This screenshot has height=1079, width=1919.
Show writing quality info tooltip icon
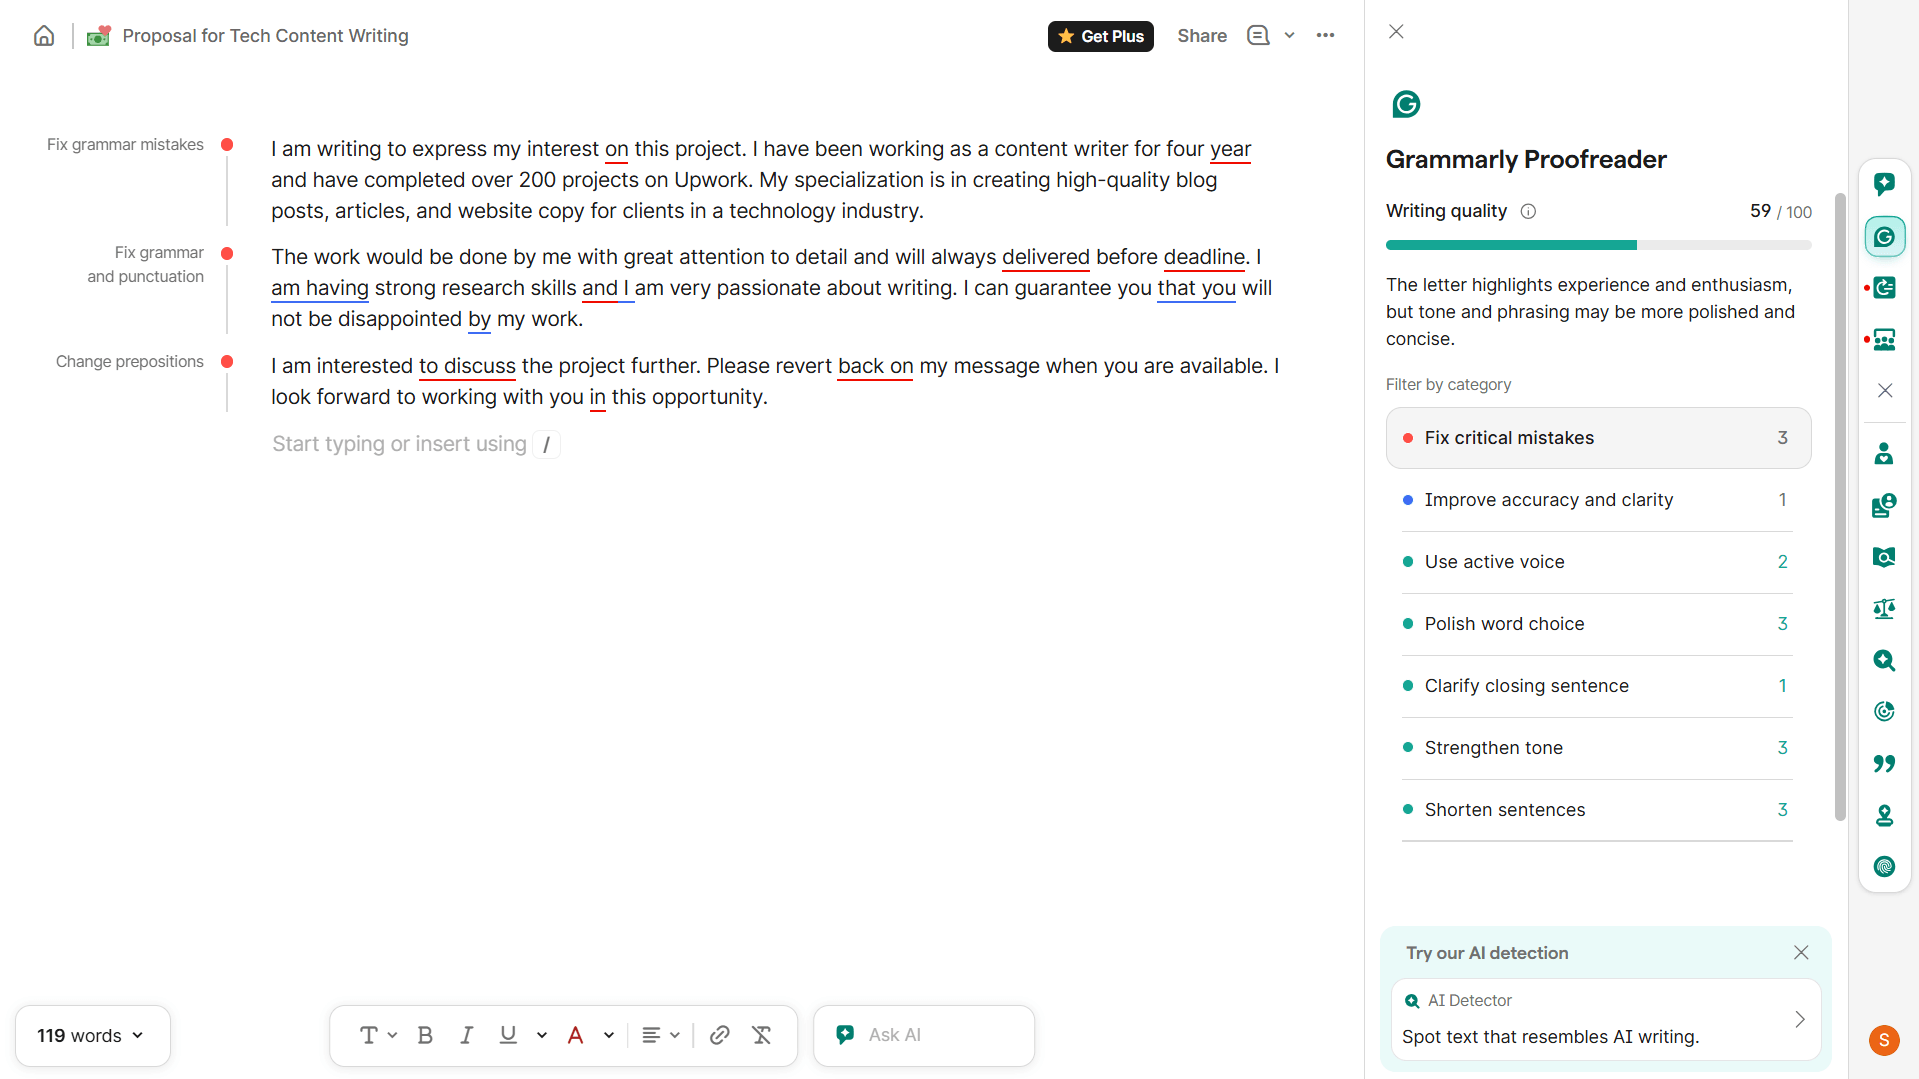[1528, 211]
